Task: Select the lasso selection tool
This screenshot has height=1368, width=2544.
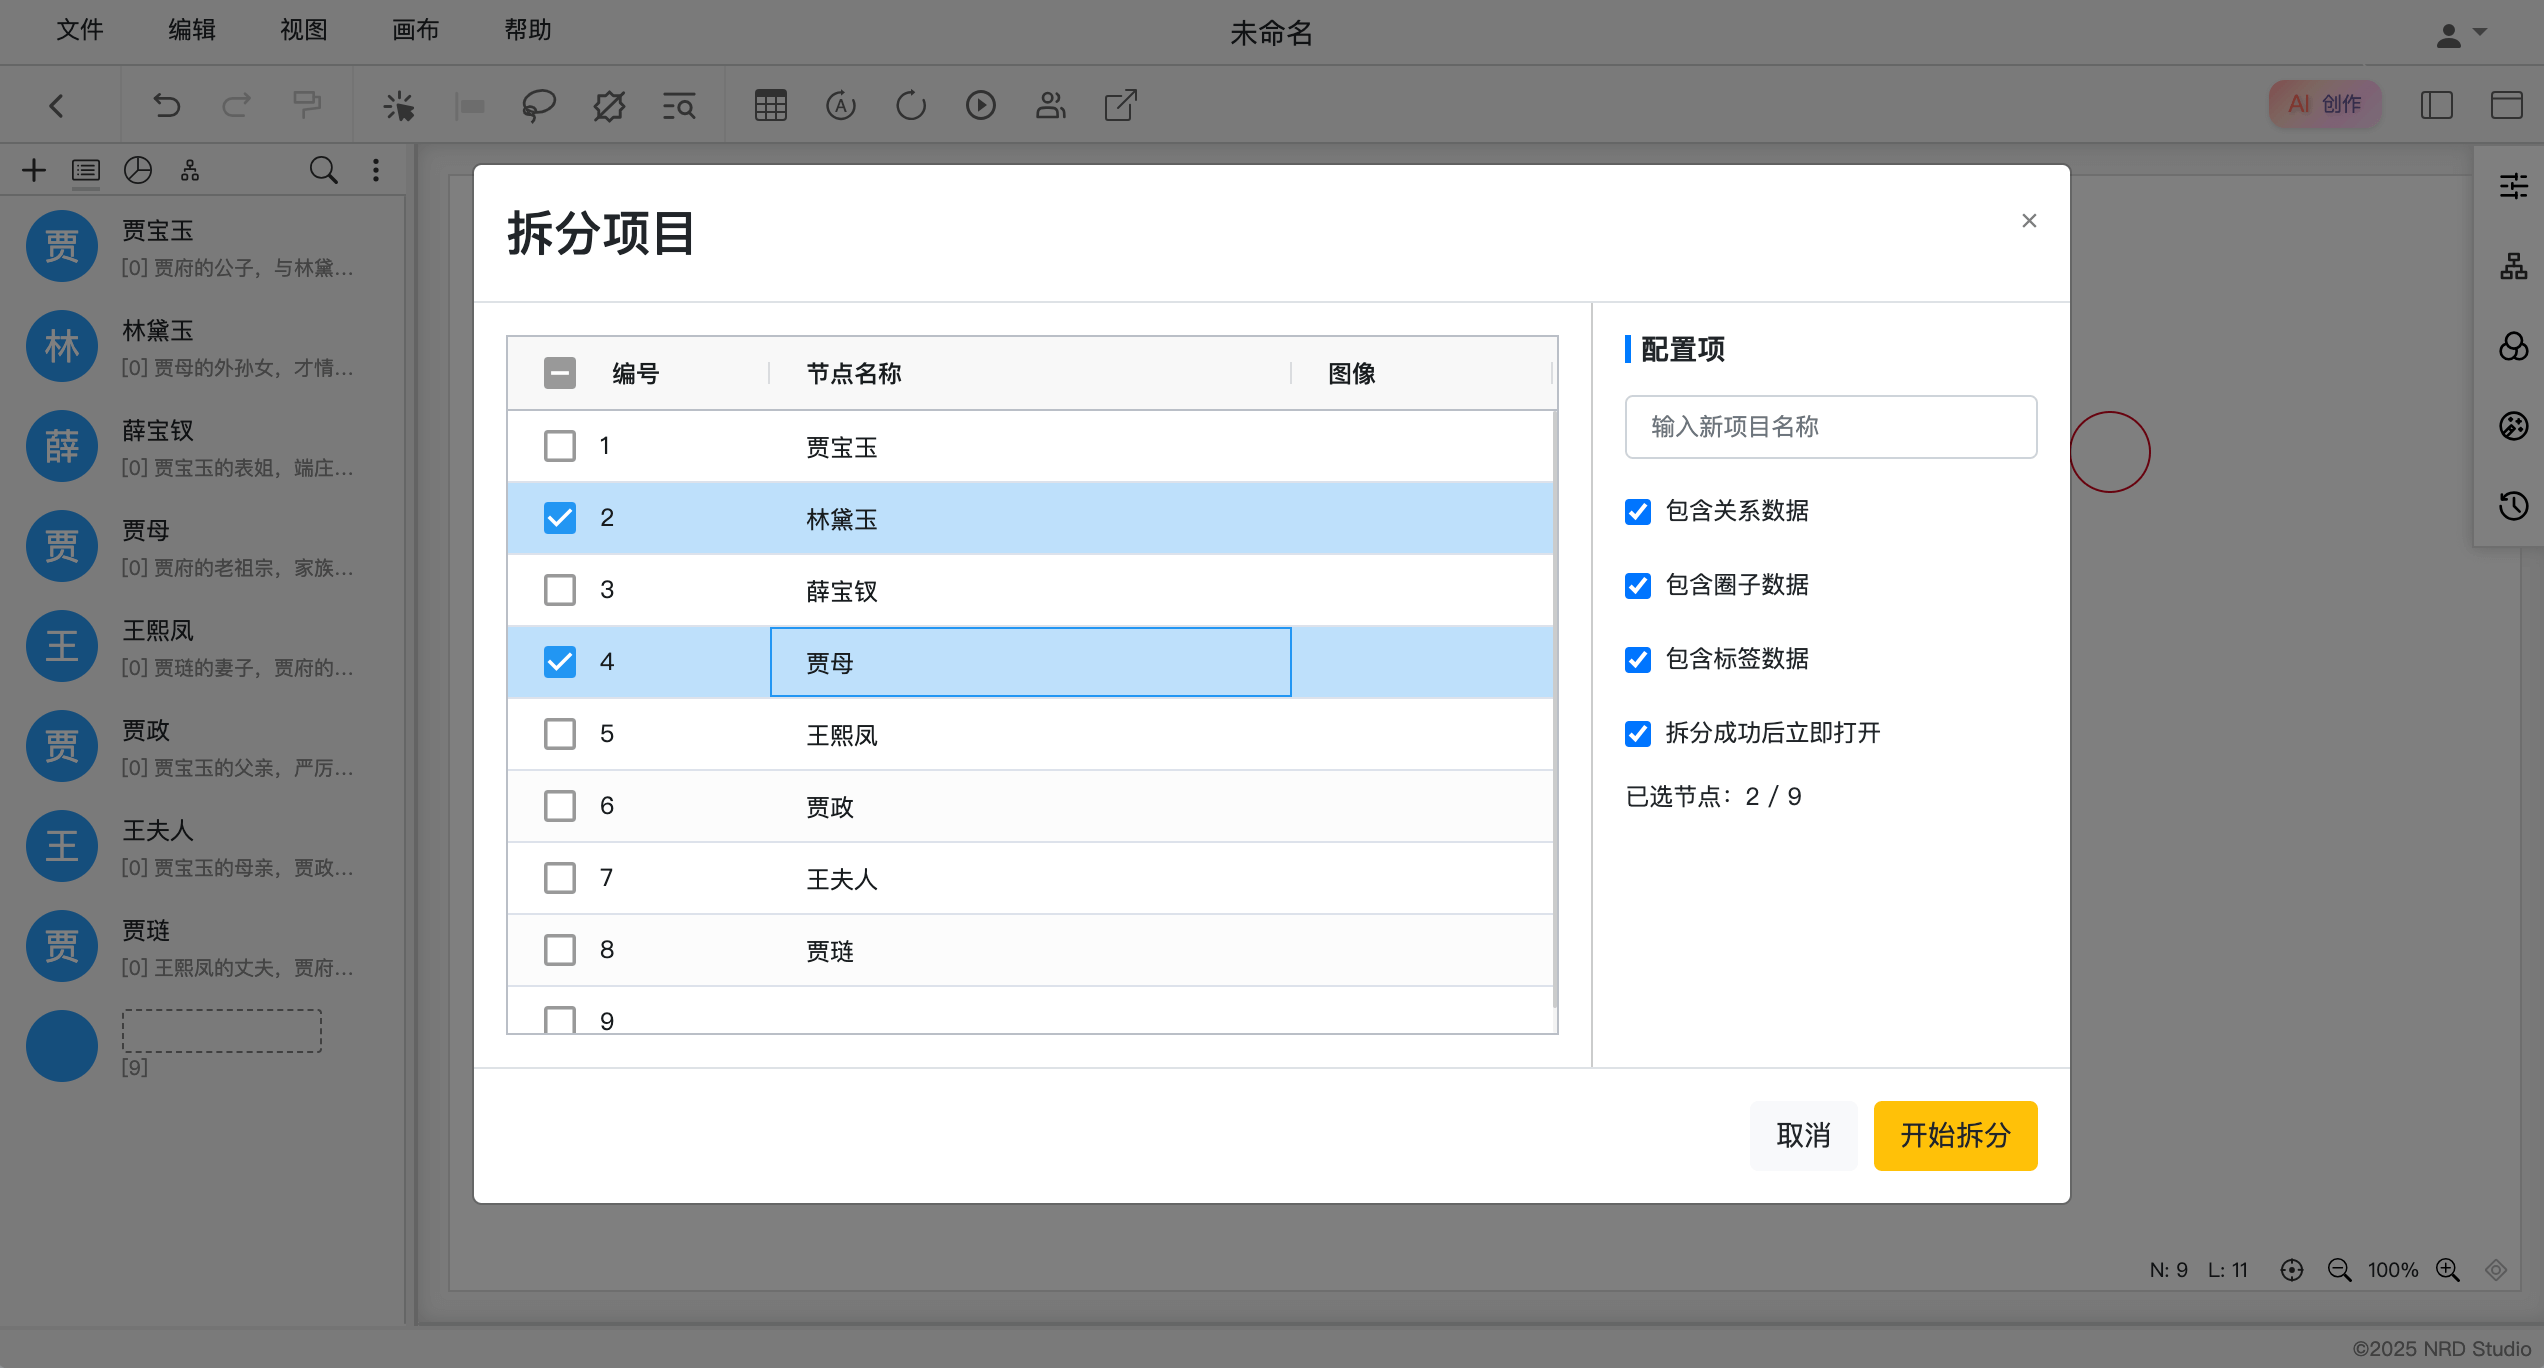Action: pos(539,105)
